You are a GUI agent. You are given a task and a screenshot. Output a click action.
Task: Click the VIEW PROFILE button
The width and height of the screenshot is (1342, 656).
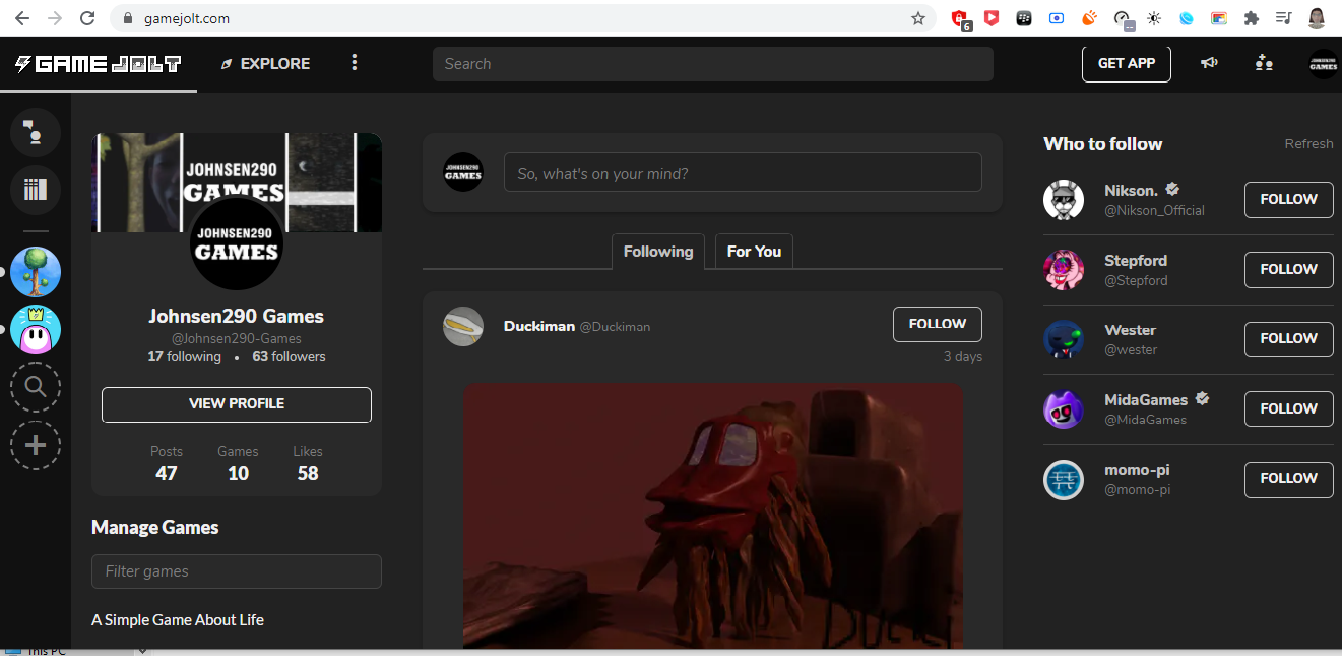pos(236,404)
